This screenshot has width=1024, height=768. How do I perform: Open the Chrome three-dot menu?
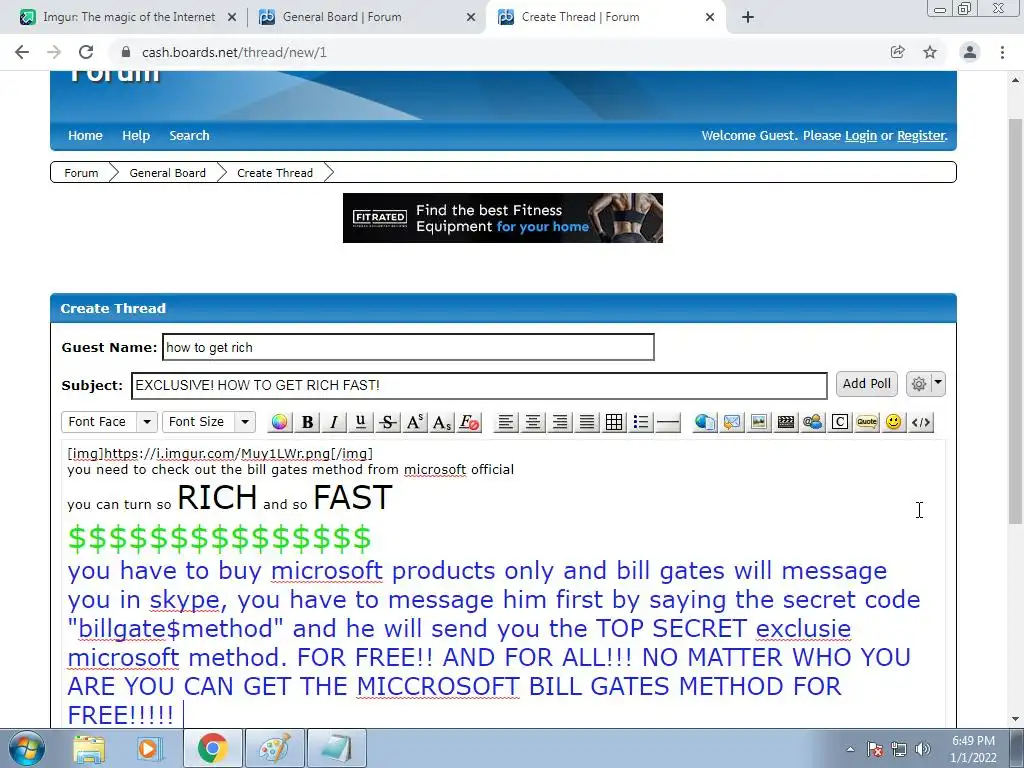[1002, 52]
